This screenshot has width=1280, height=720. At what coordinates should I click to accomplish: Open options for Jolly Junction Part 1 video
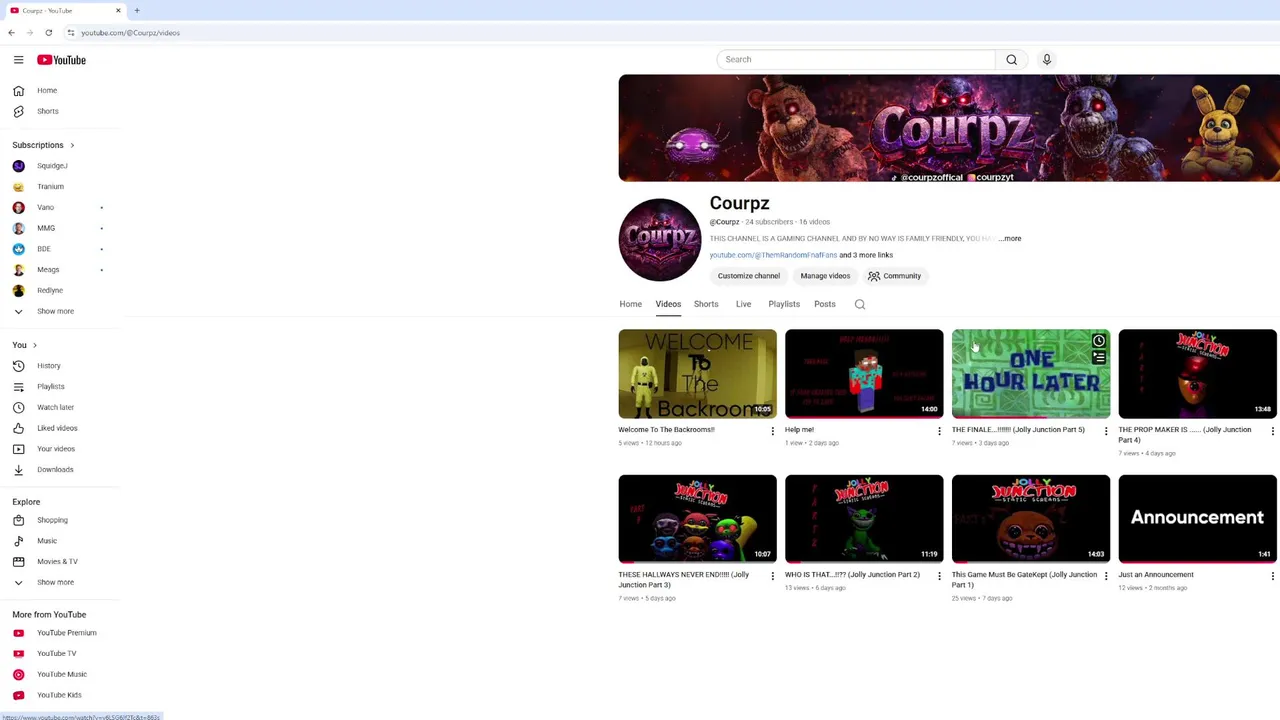point(1105,576)
